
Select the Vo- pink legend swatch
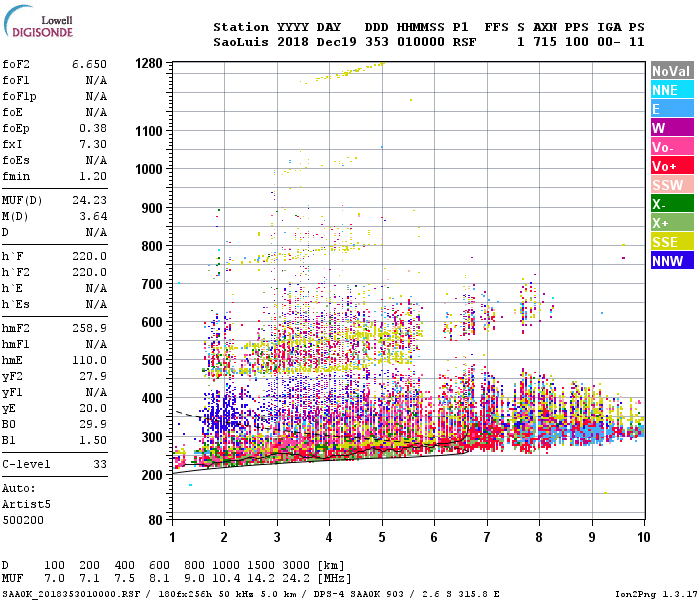672,147
